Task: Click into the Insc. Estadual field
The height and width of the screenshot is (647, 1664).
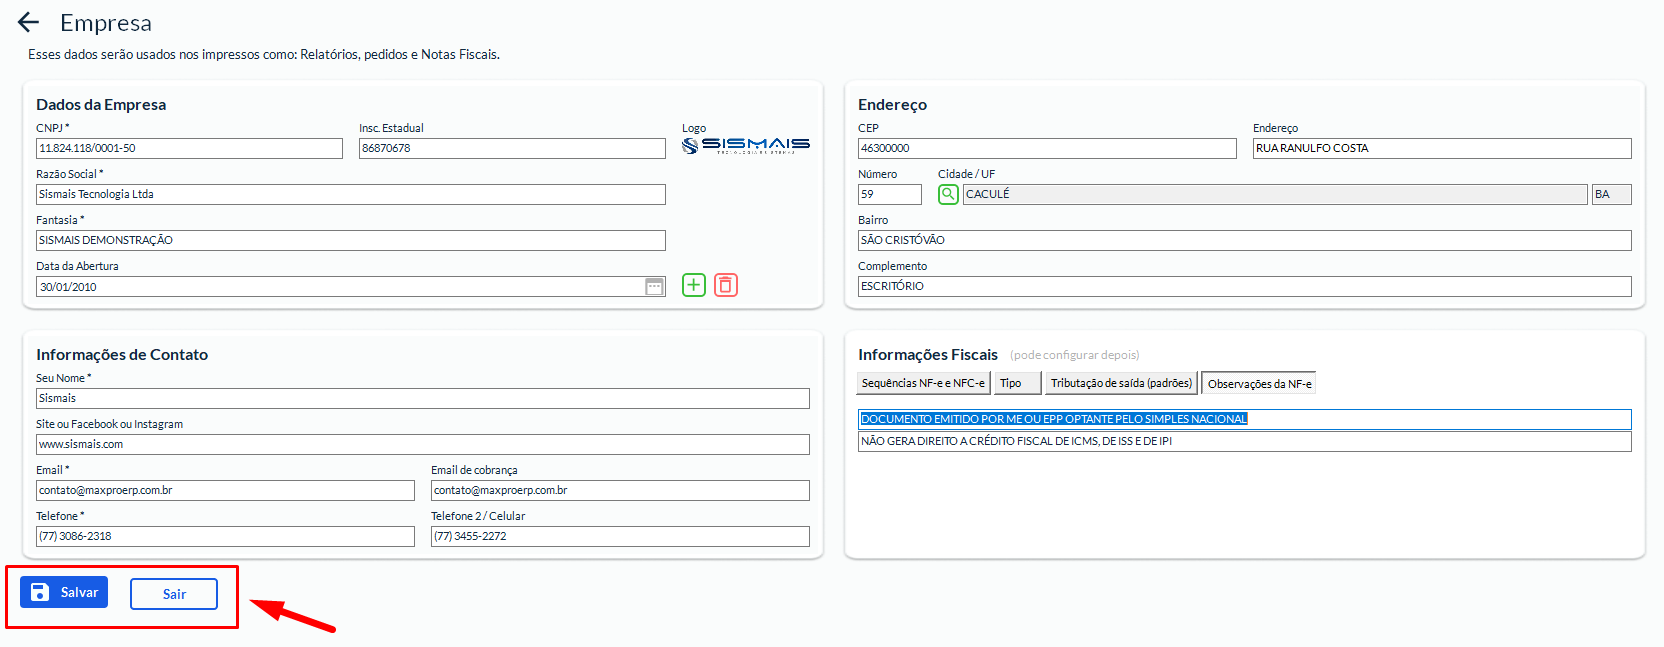Action: click(x=512, y=148)
